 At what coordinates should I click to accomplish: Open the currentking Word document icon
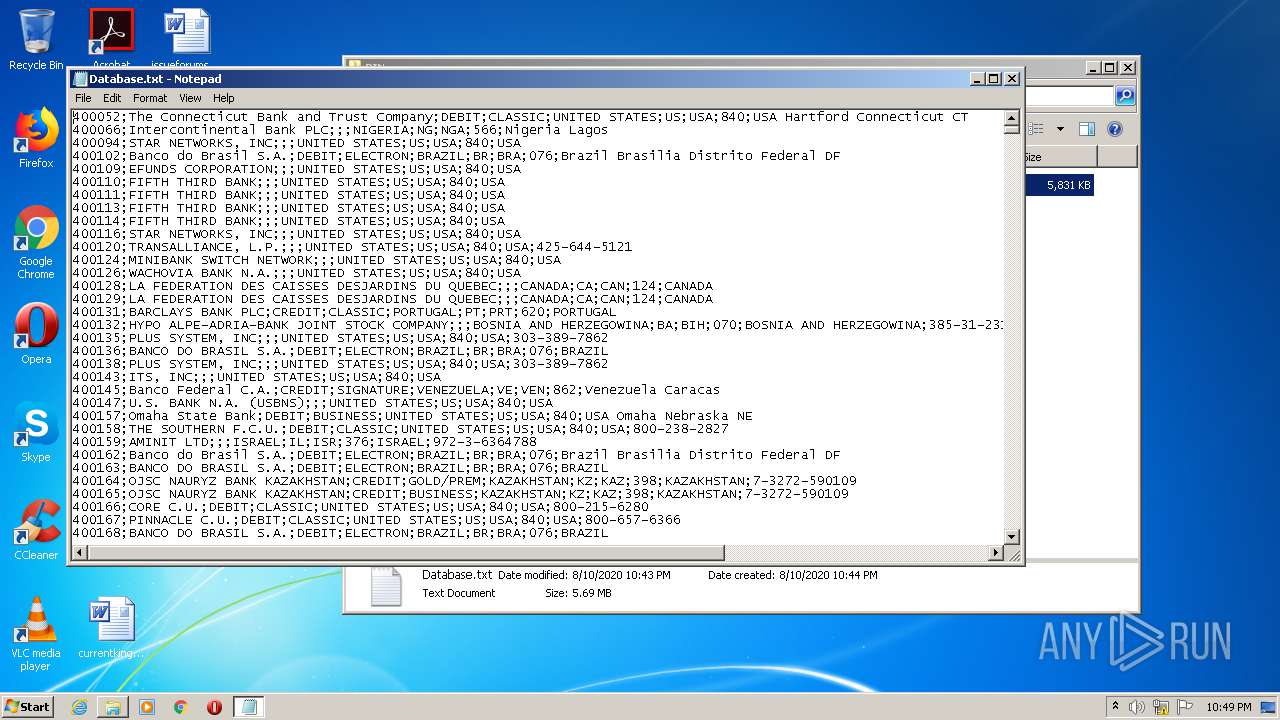coord(111,628)
